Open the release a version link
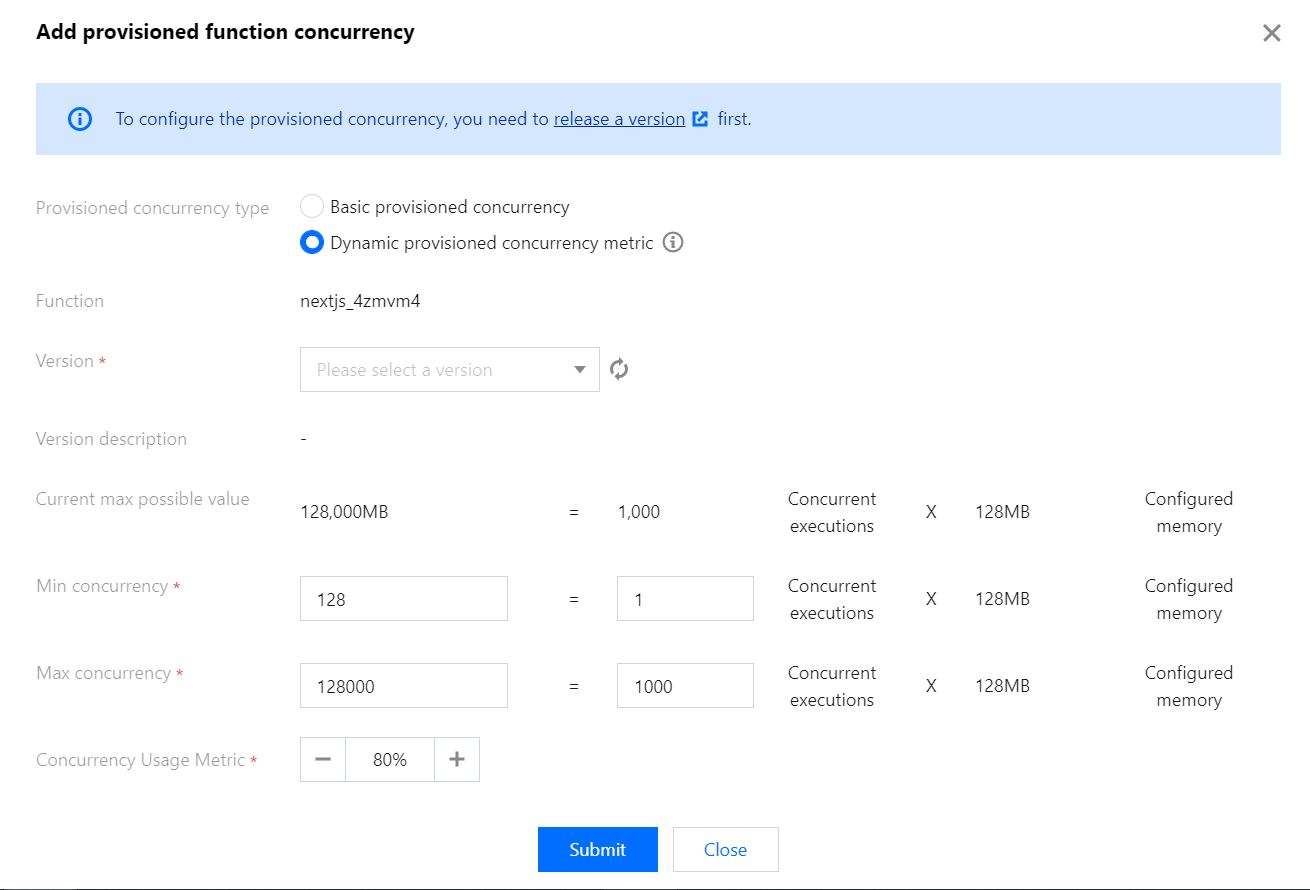Screen dimensions: 1310x890 click(619, 119)
